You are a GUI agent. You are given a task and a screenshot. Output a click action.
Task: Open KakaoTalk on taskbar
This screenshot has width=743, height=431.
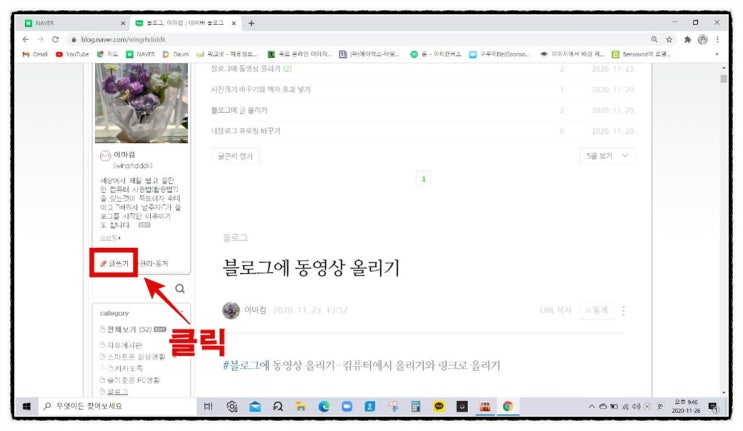(x=439, y=406)
